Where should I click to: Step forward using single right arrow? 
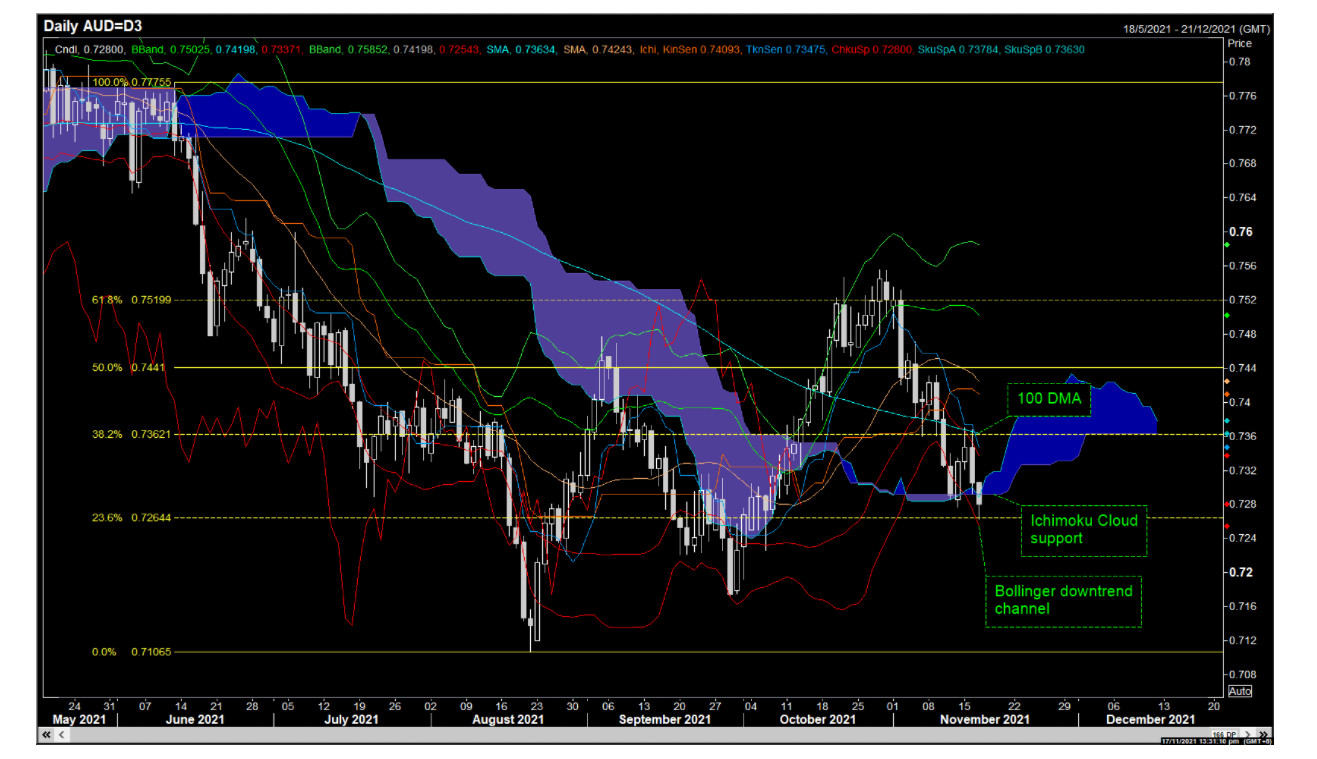pyautogui.click(x=1247, y=734)
